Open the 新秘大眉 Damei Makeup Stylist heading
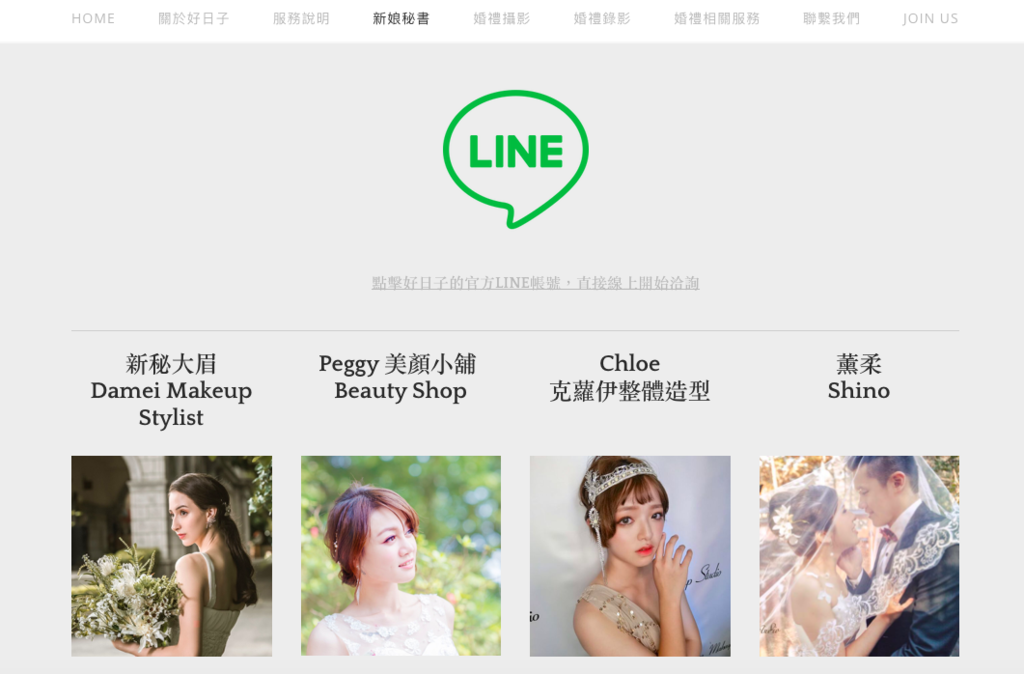Image resolution: width=1024 pixels, height=674 pixels. [x=171, y=391]
